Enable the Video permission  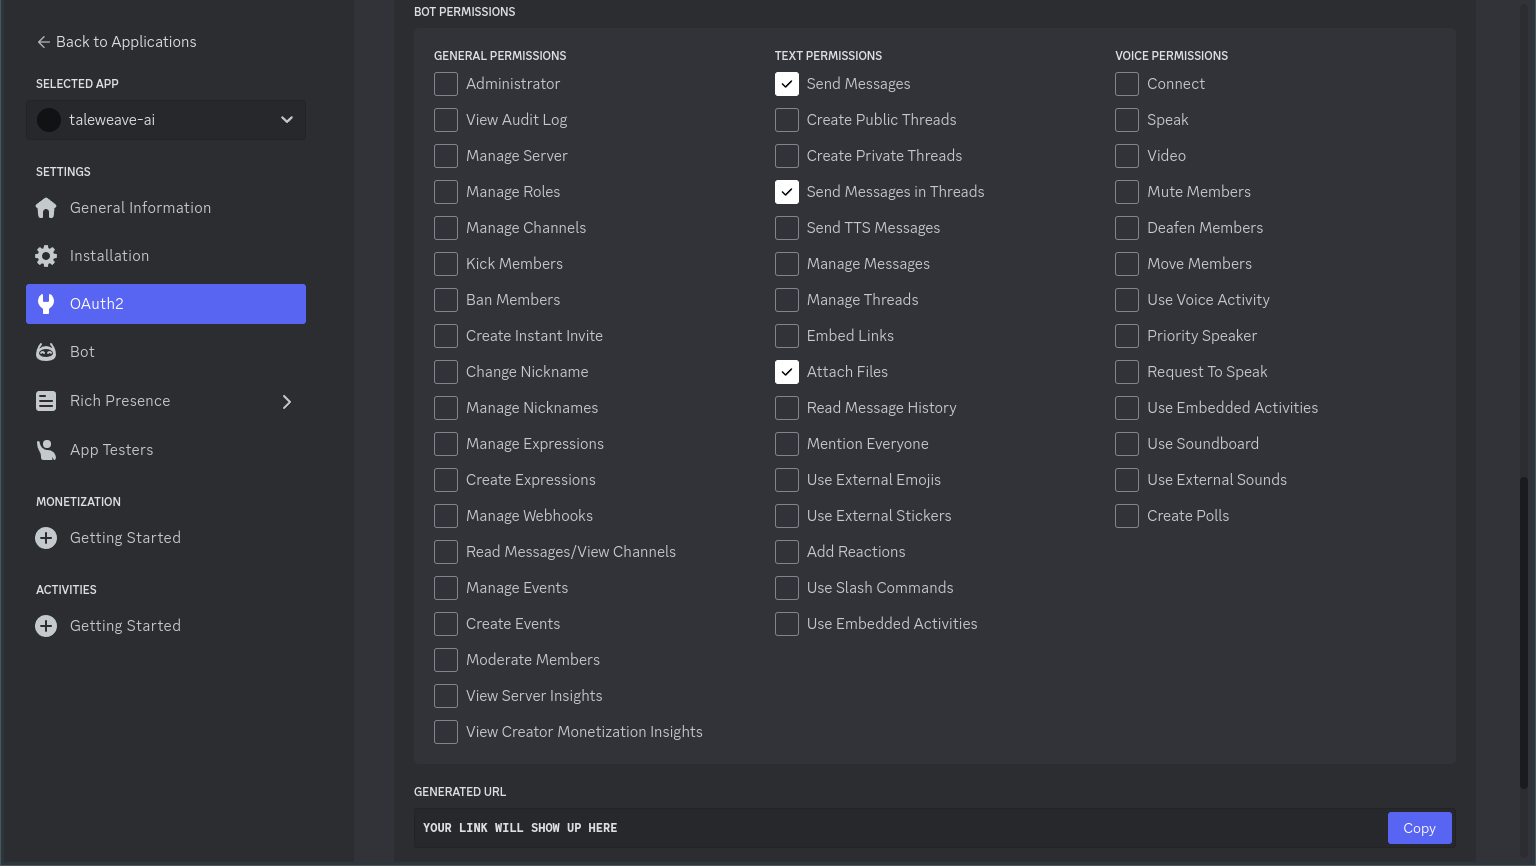[1127, 156]
